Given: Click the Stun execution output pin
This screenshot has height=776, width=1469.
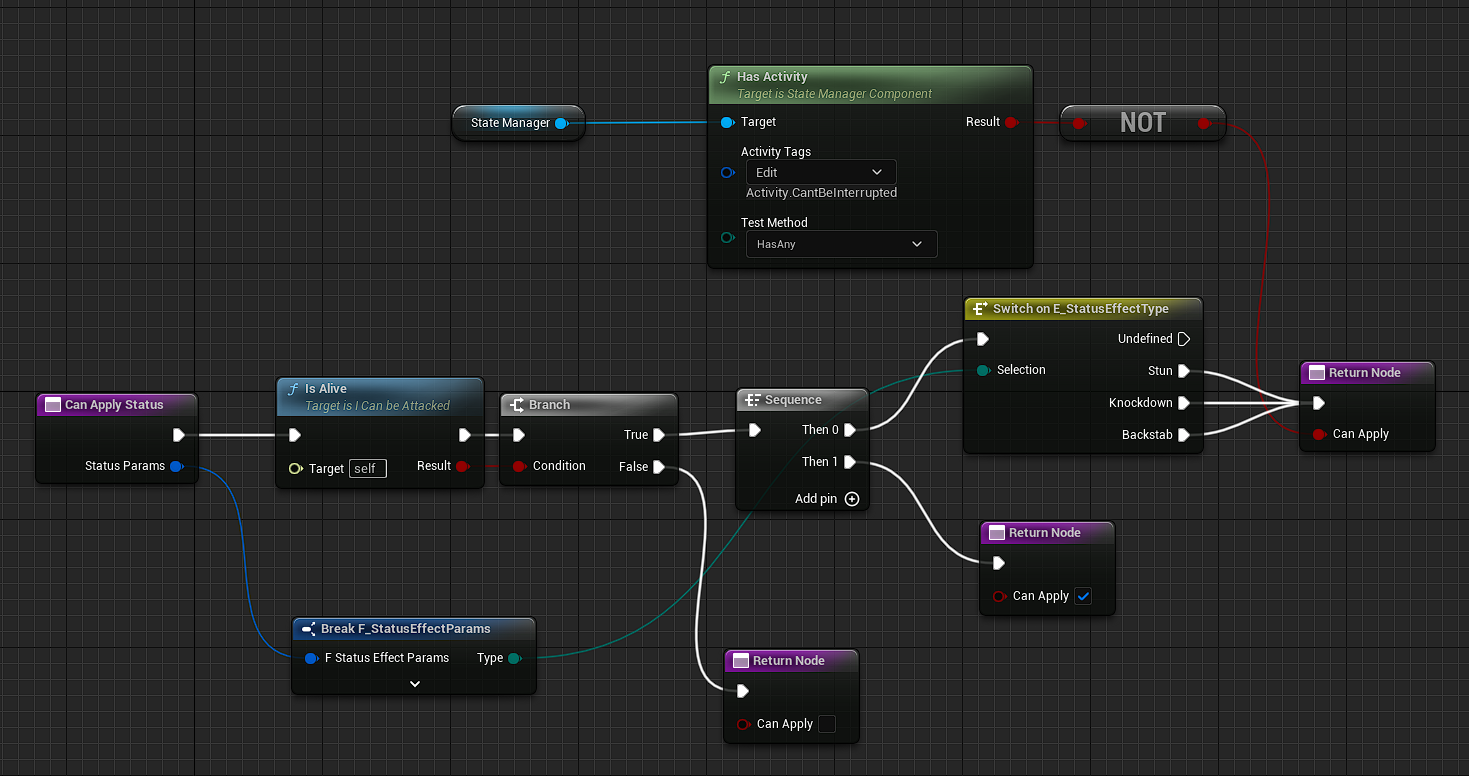Looking at the screenshot, I should tap(1184, 371).
